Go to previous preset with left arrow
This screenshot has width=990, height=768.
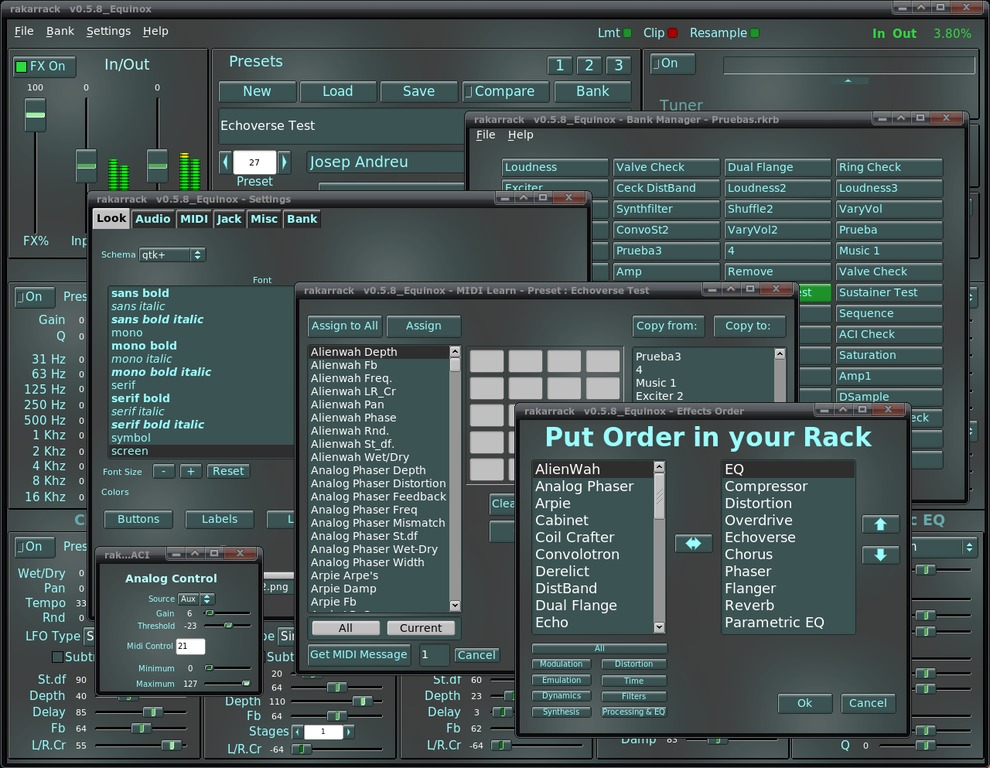point(225,162)
